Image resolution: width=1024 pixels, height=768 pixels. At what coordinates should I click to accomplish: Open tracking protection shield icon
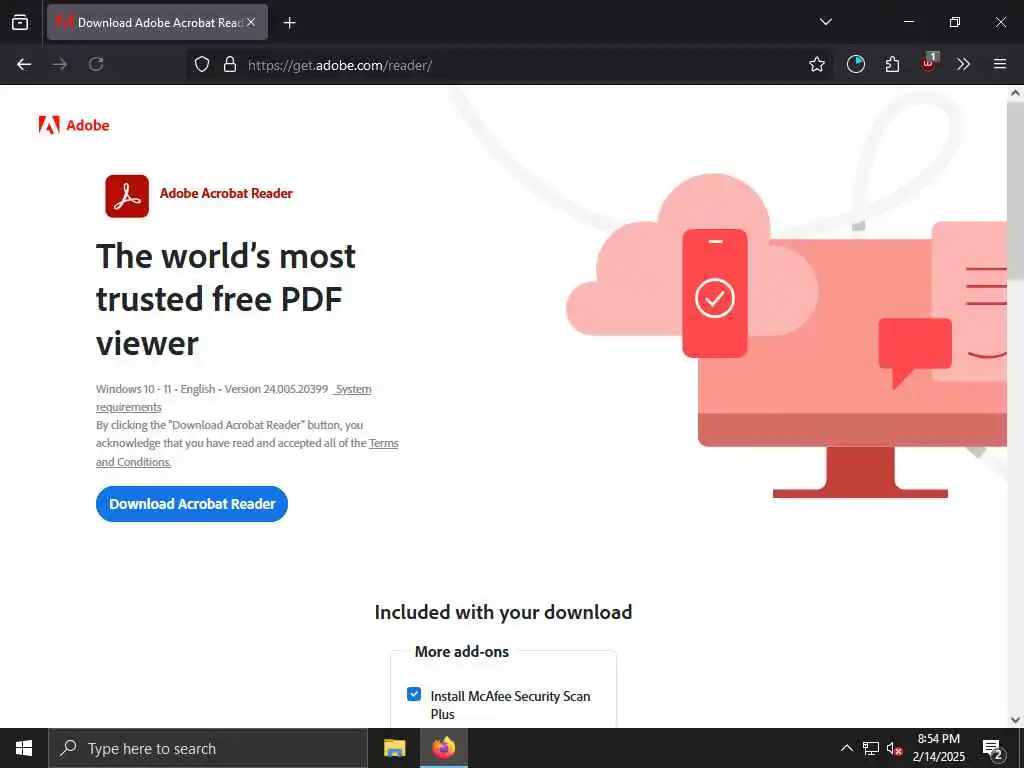click(202, 64)
